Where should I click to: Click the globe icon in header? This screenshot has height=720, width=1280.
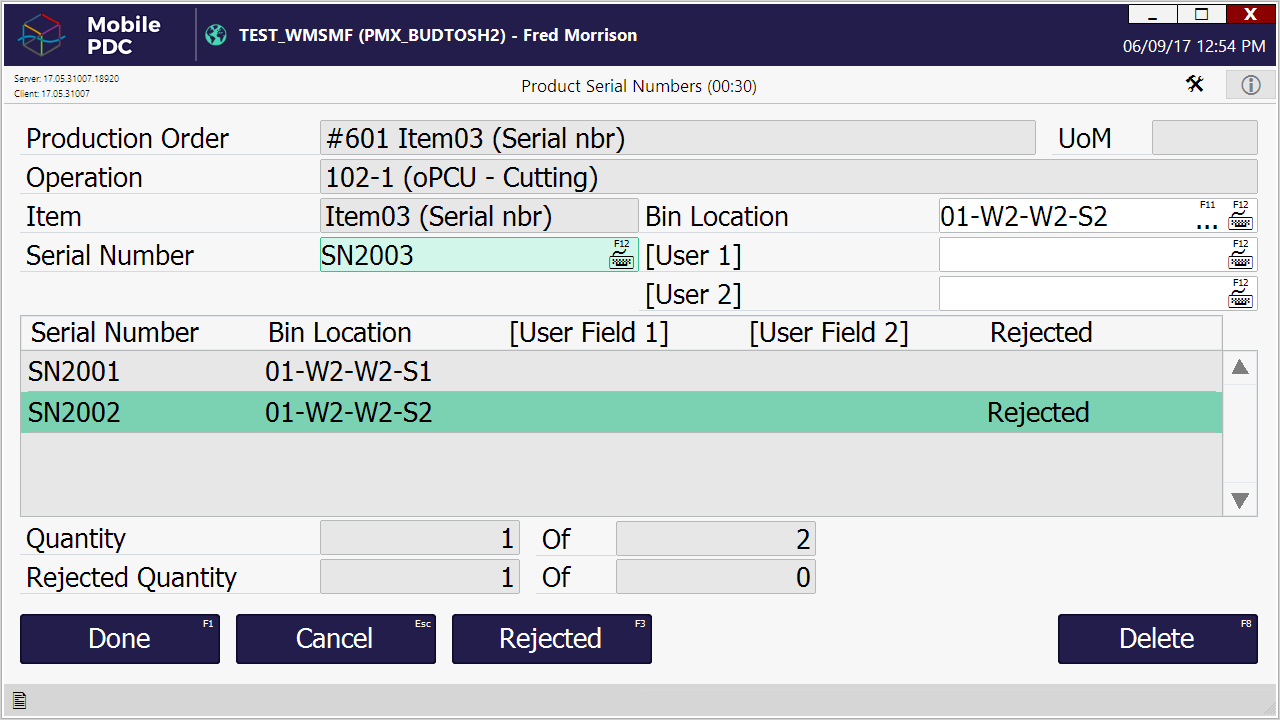coord(215,35)
